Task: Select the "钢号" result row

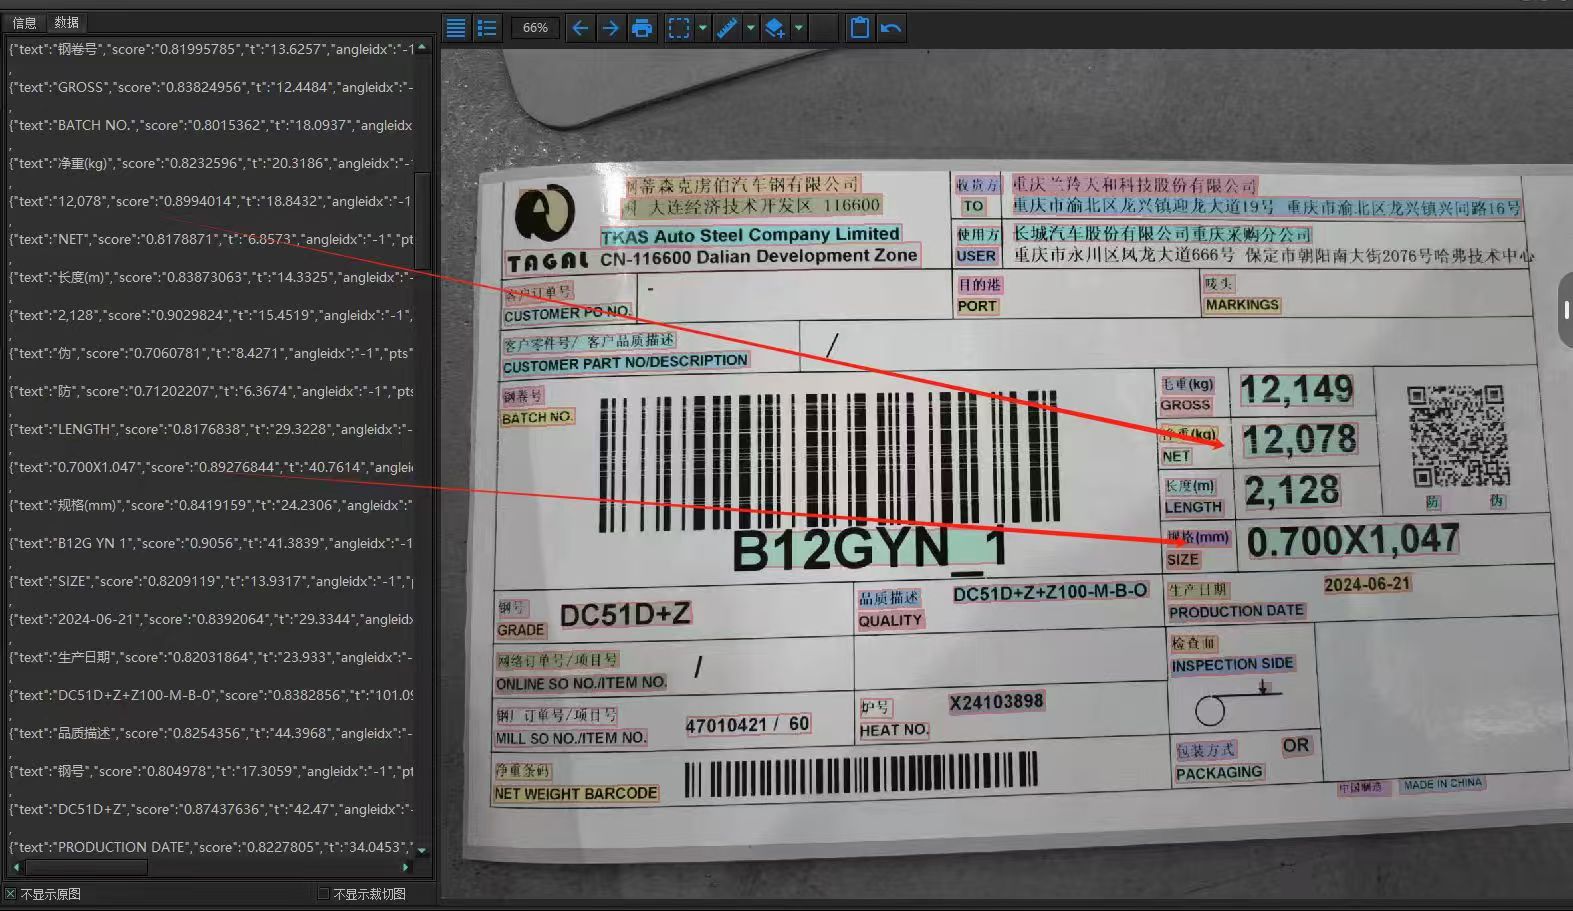Action: pyautogui.click(x=211, y=771)
